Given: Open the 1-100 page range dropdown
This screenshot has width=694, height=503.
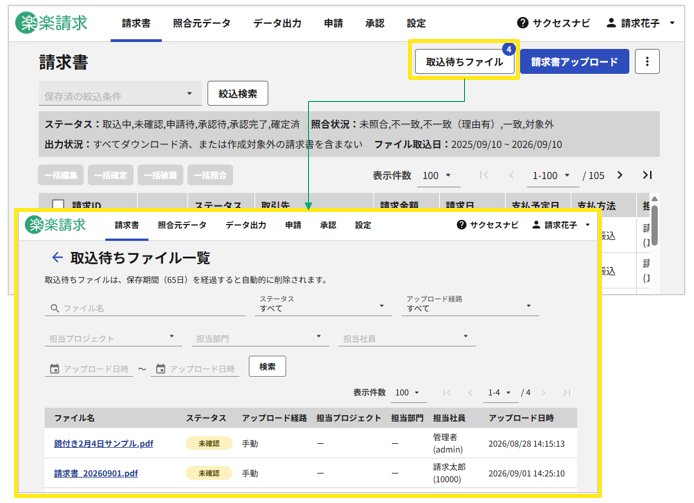Looking at the screenshot, I should (x=551, y=176).
